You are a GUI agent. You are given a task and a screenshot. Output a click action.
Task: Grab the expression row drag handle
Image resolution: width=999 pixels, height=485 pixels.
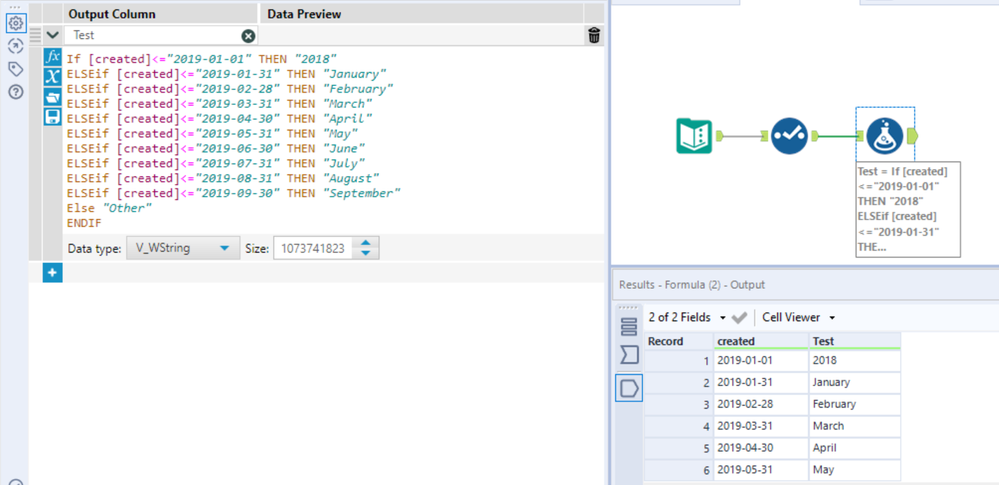point(36,36)
